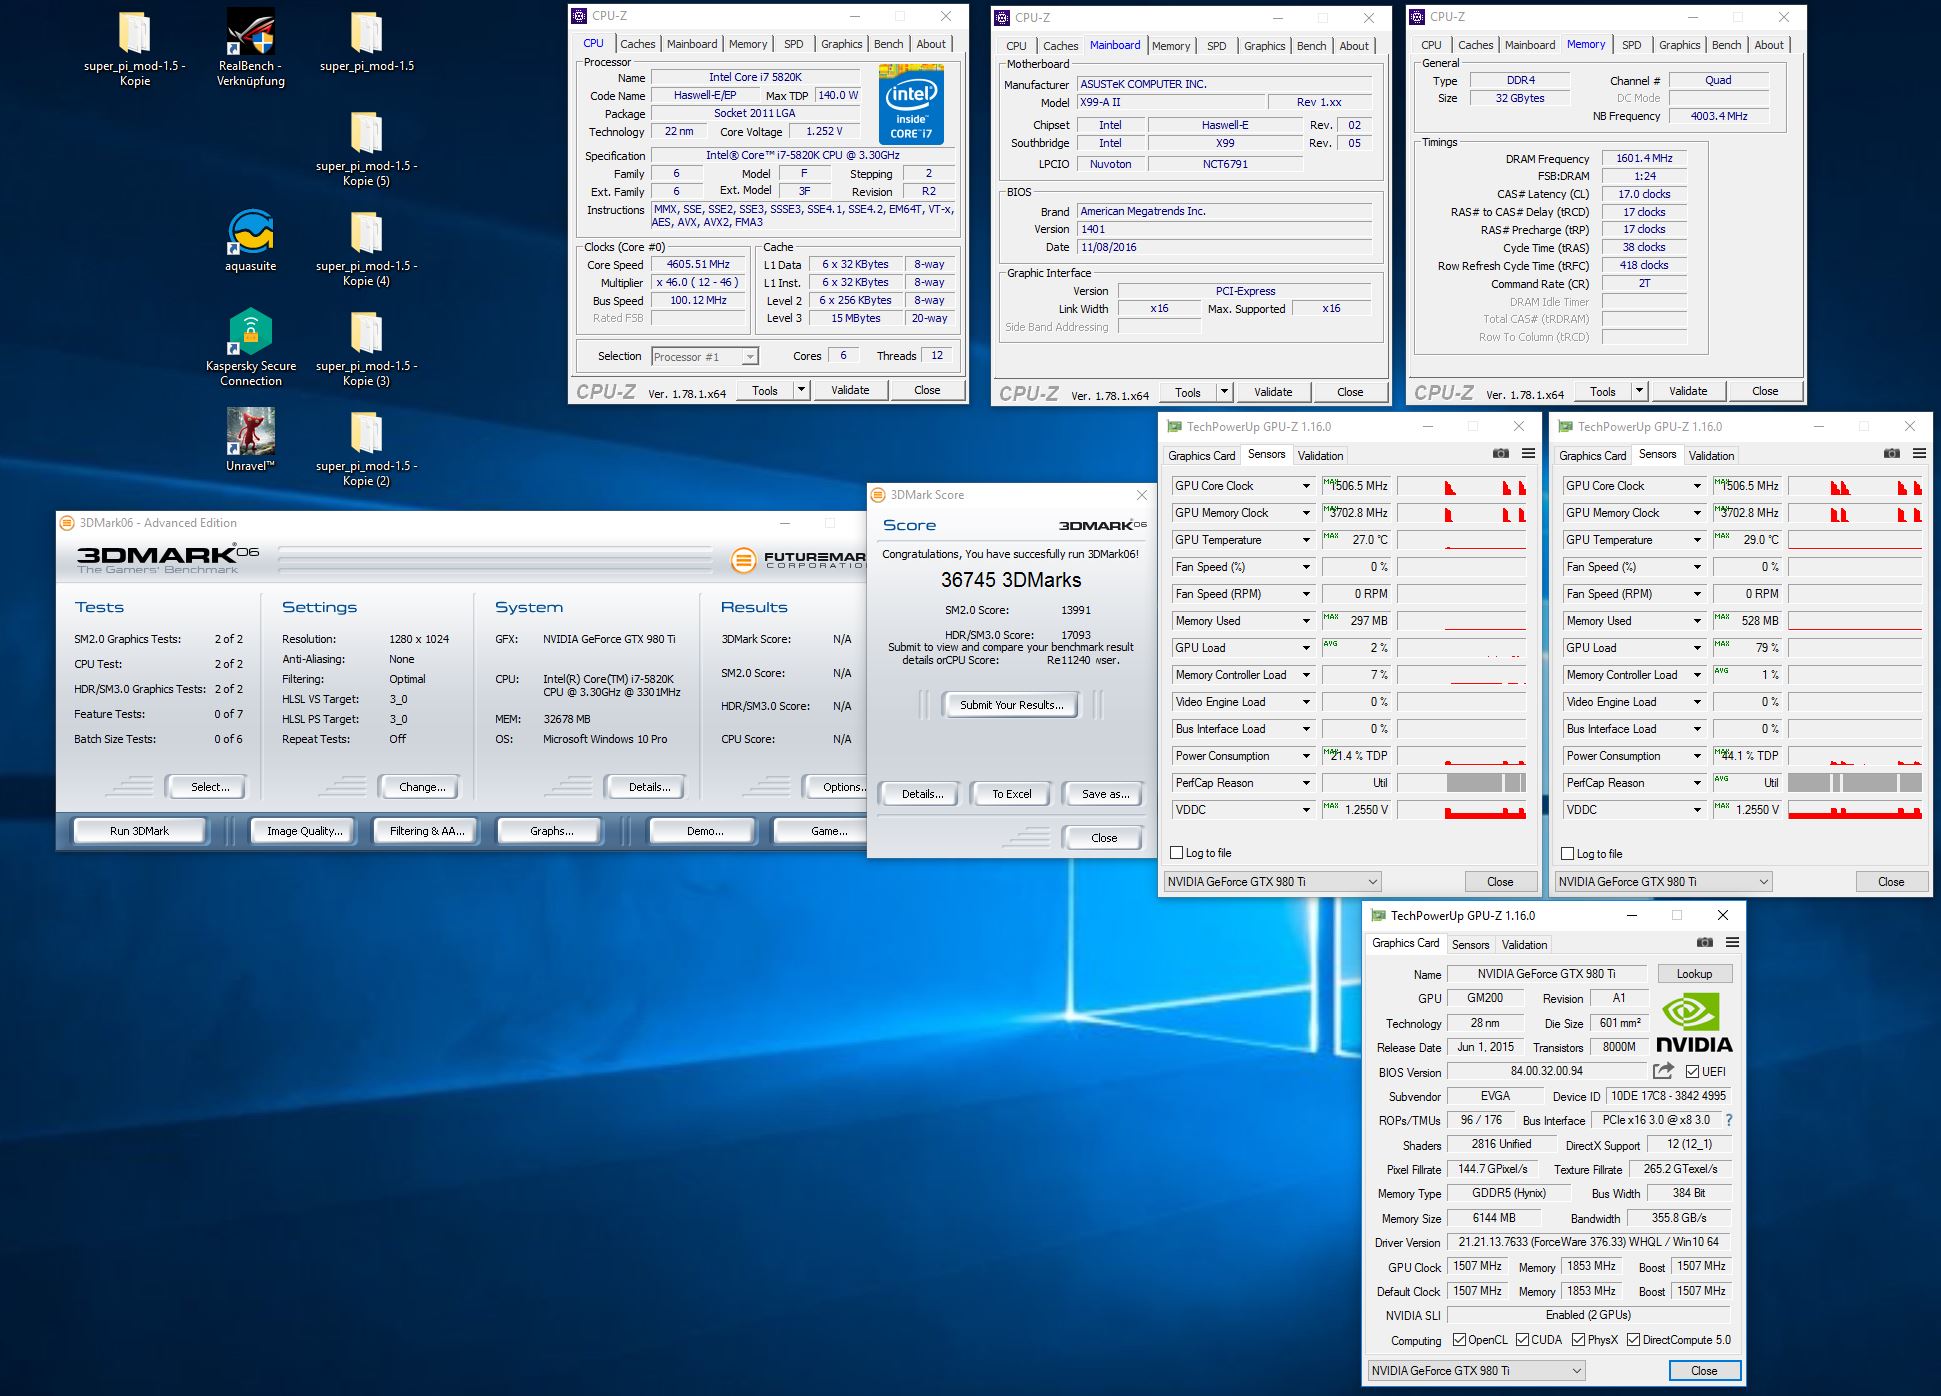The width and height of the screenshot is (1941, 1396).
Task: Open Tools dropdown arrow in CPU-Z CPU window
Action: click(x=801, y=390)
